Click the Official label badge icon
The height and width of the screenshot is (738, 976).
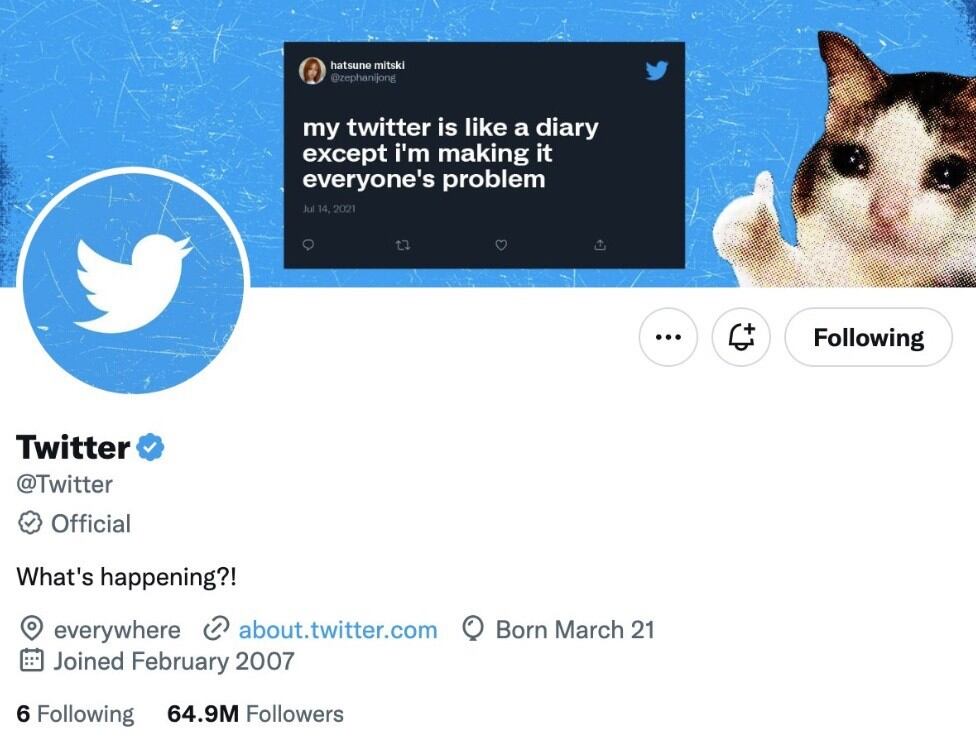[x=31, y=523]
